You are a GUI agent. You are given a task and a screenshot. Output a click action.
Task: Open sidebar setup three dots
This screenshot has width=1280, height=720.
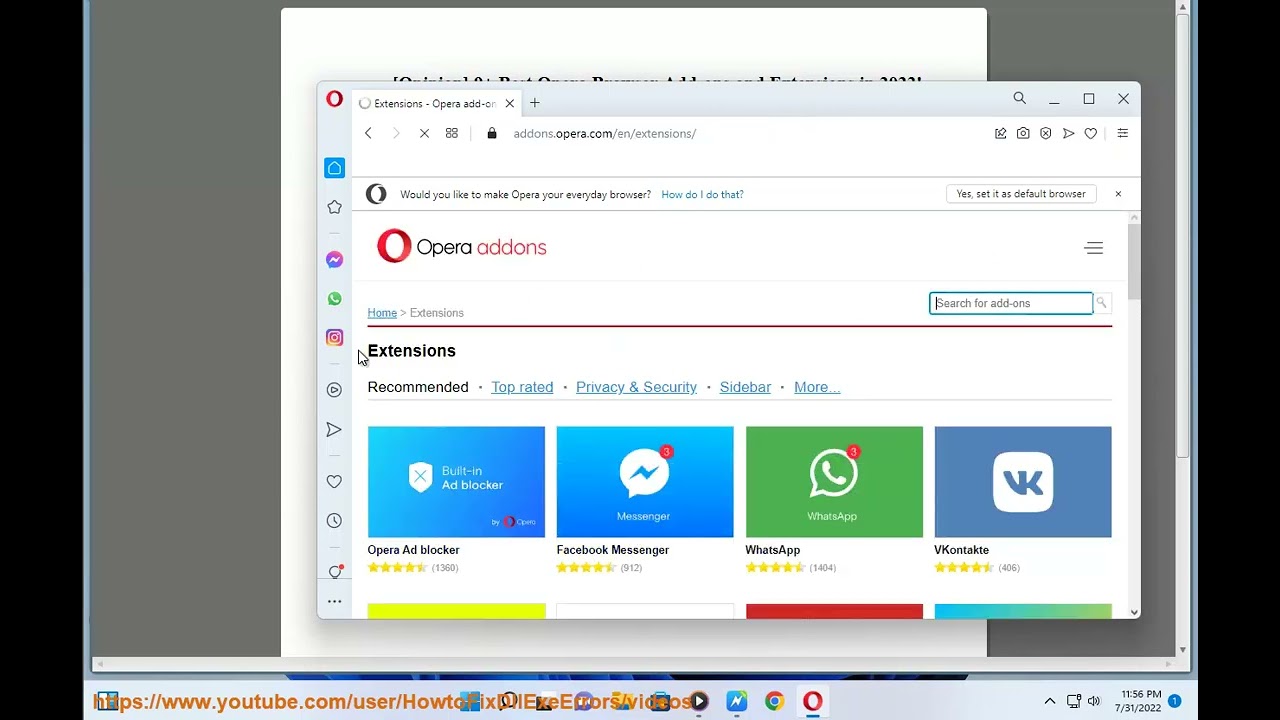point(334,602)
